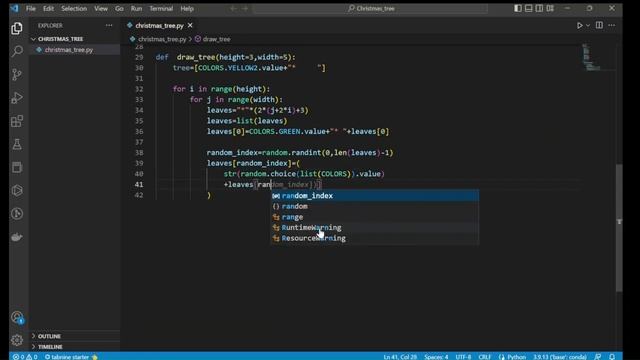The width and height of the screenshot is (640, 360).
Task: Open the Manage gear settings menu
Action: pyautogui.click(x=17, y=340)
